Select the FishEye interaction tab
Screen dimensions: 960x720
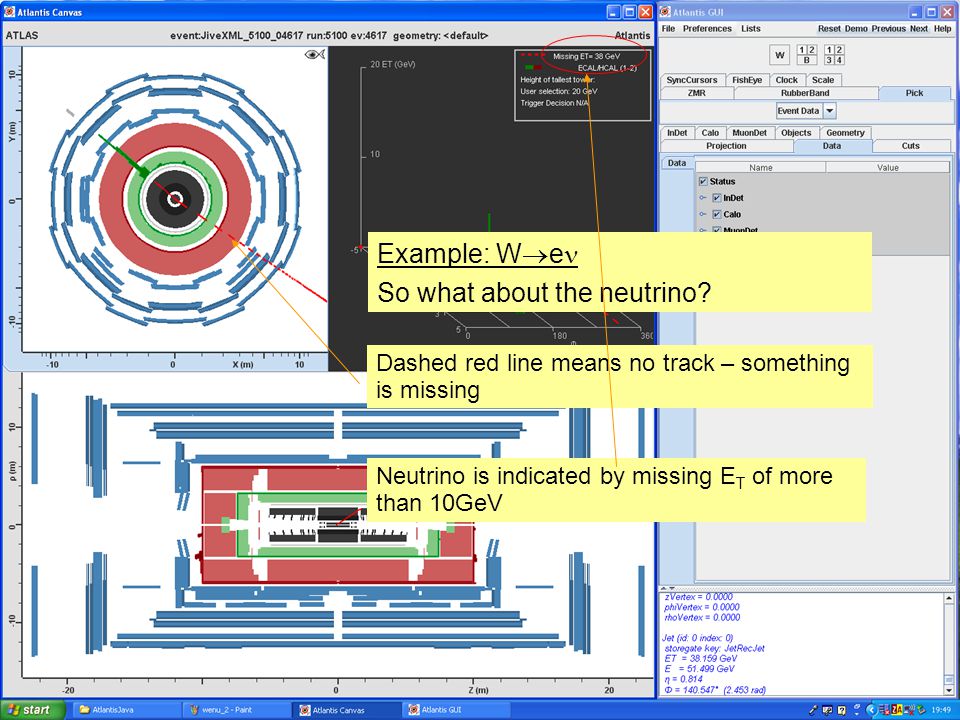point(747,80)
